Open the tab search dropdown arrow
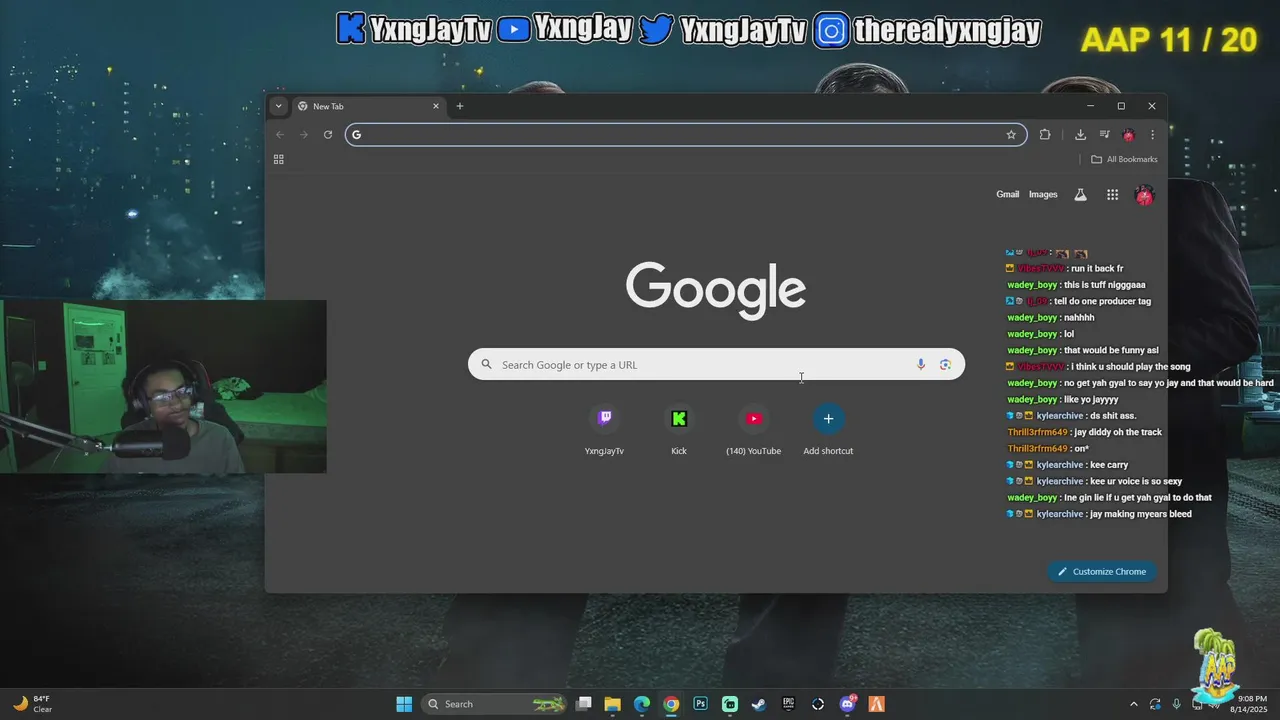 [x=278, y=106]
